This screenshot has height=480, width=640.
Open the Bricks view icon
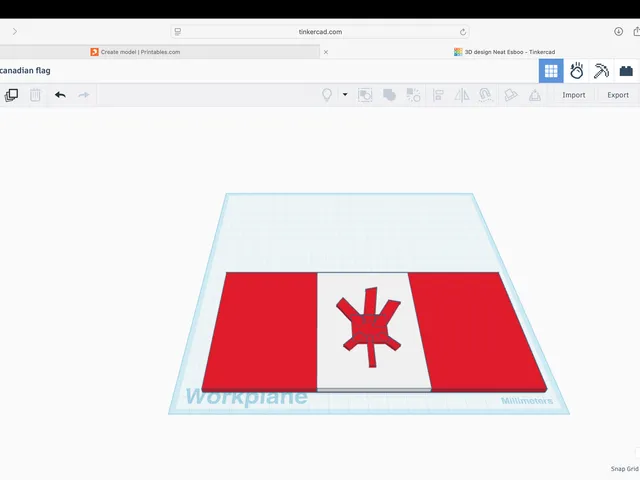tap(626, 71)
